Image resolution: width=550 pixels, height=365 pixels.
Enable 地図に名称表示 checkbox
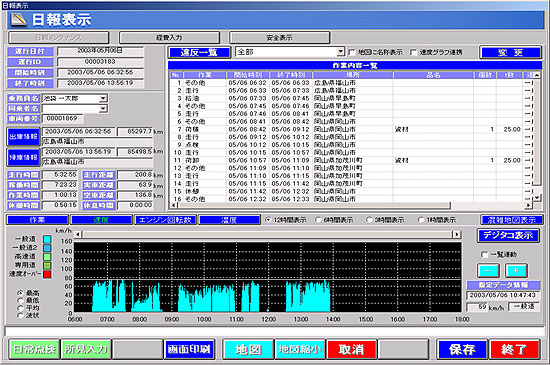pos(352,52)
